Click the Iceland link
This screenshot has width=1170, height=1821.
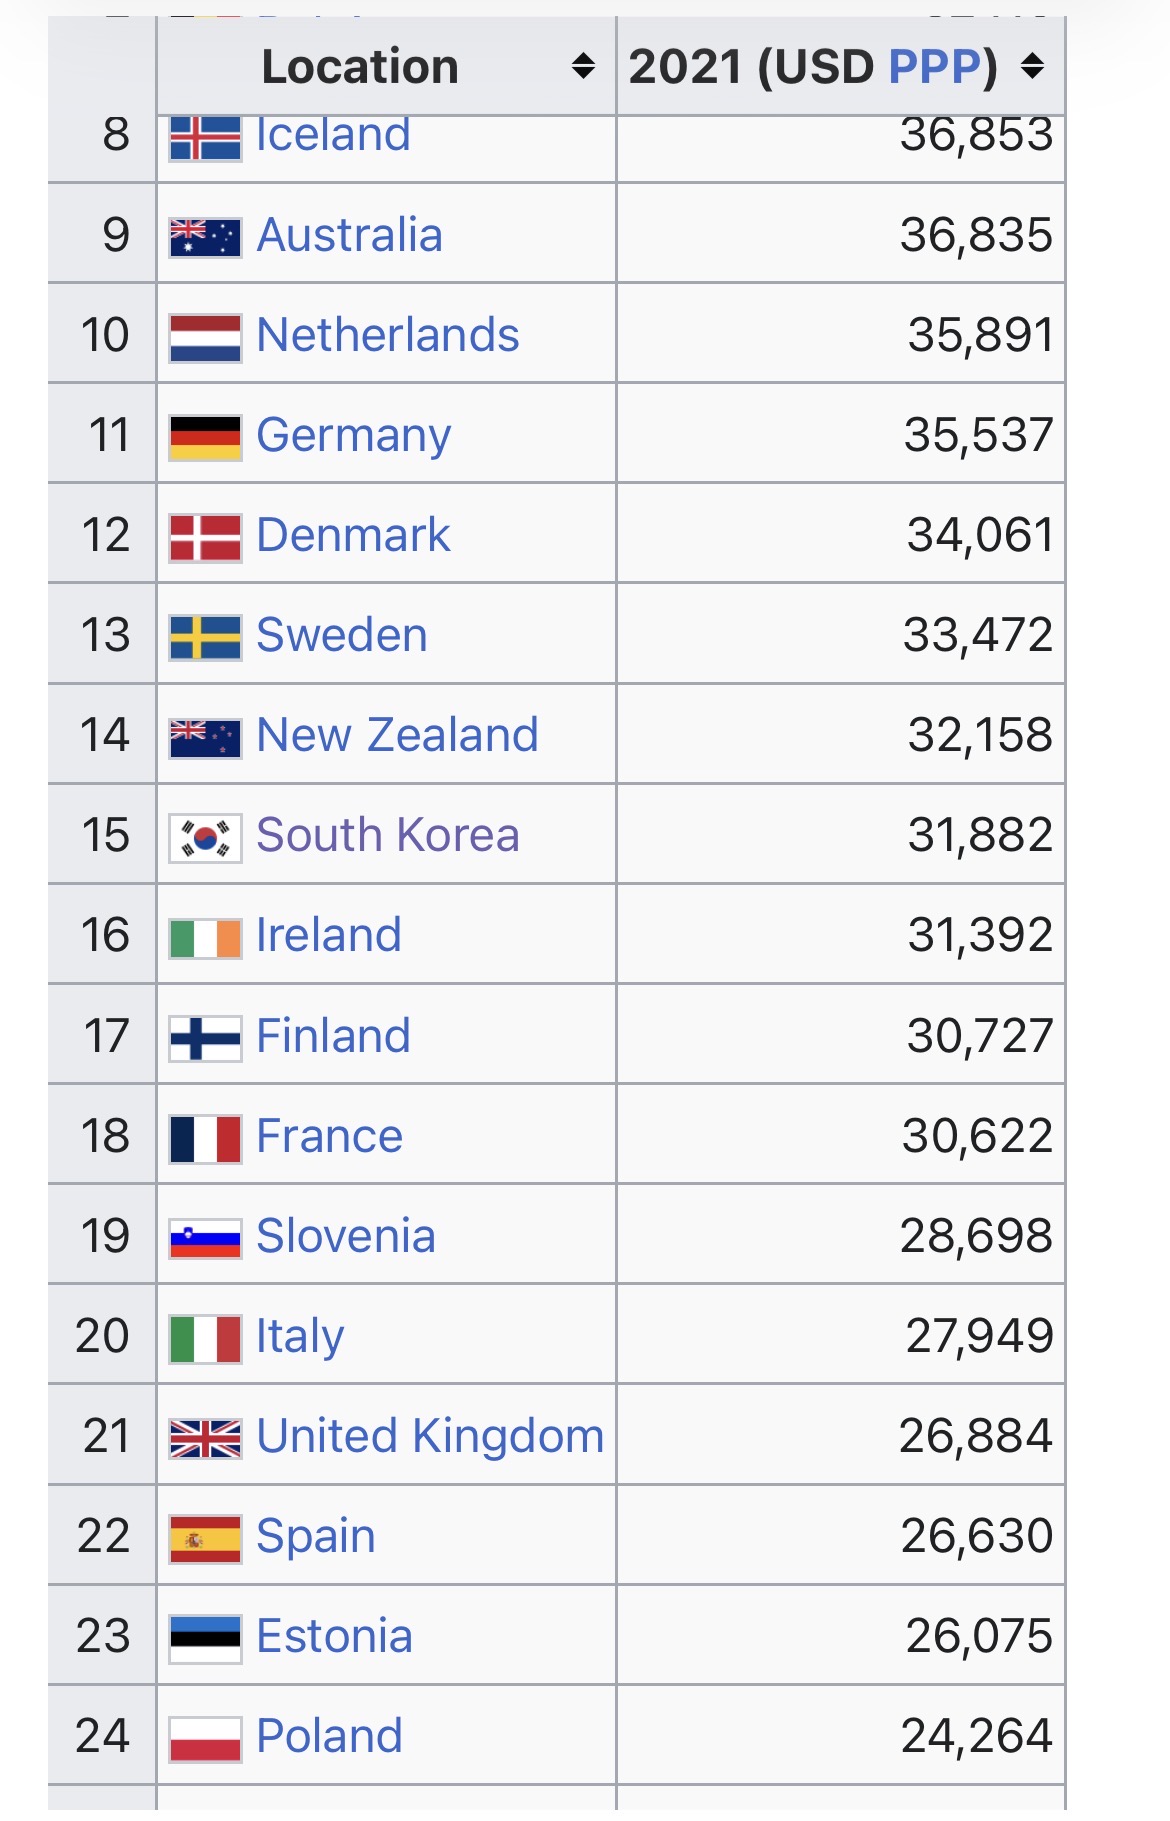[x=333, y=135]
